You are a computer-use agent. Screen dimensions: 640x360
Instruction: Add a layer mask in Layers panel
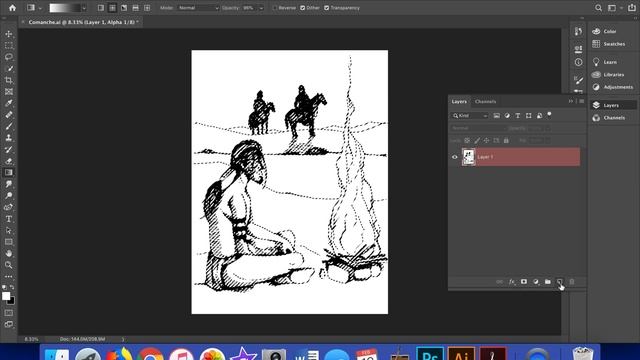524,282
